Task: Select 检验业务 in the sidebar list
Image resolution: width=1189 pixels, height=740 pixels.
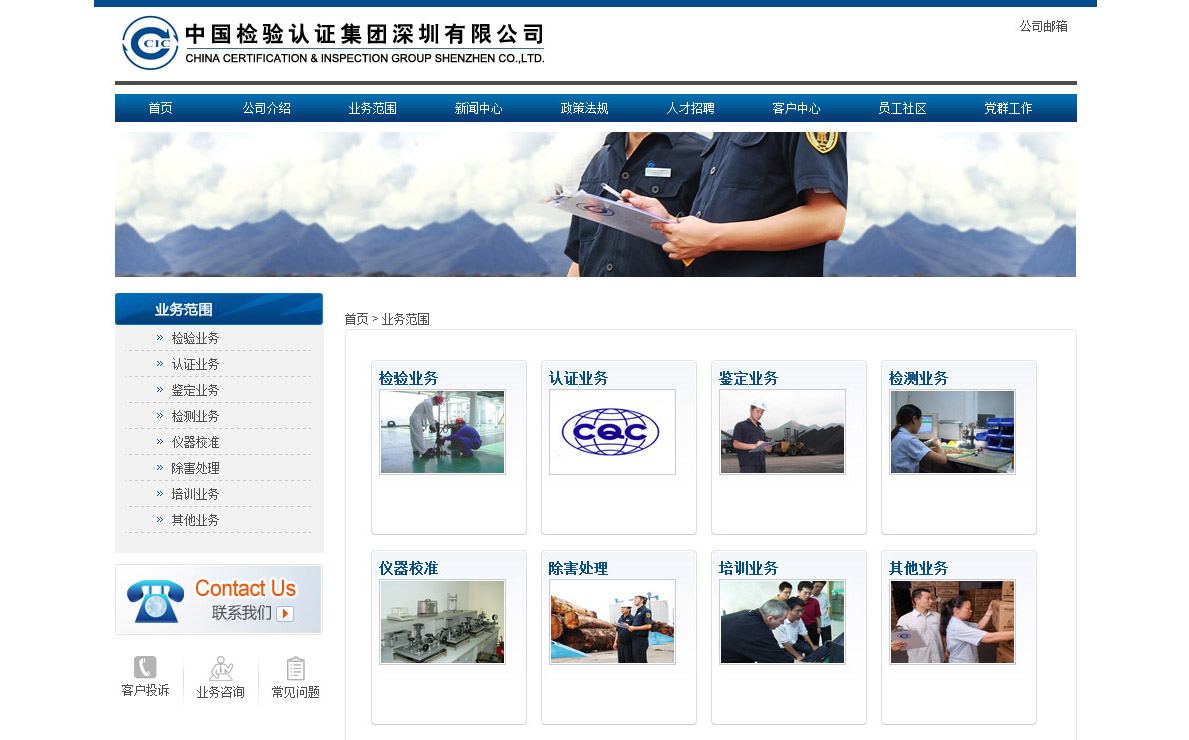Action: click(195, 338)
